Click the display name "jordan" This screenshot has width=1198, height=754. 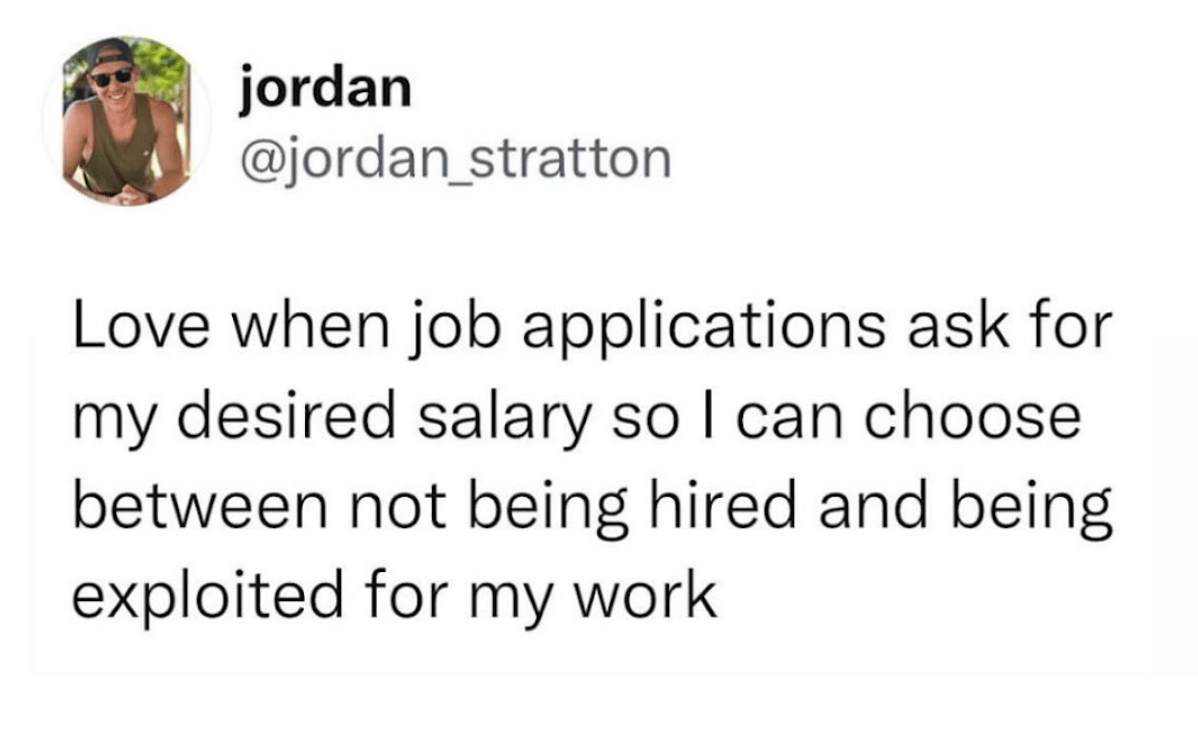tap(326, 90)
